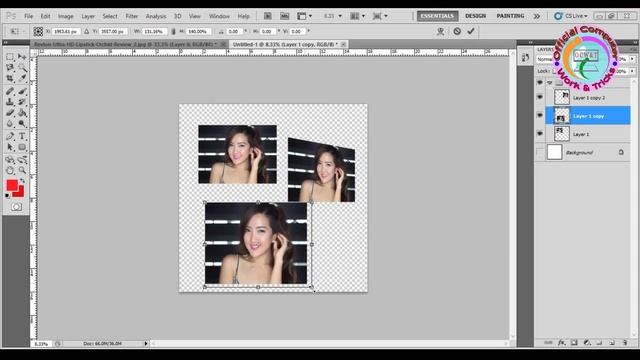Open the status bar info arrow
640x360 pixels.
[x=146, y=344]
